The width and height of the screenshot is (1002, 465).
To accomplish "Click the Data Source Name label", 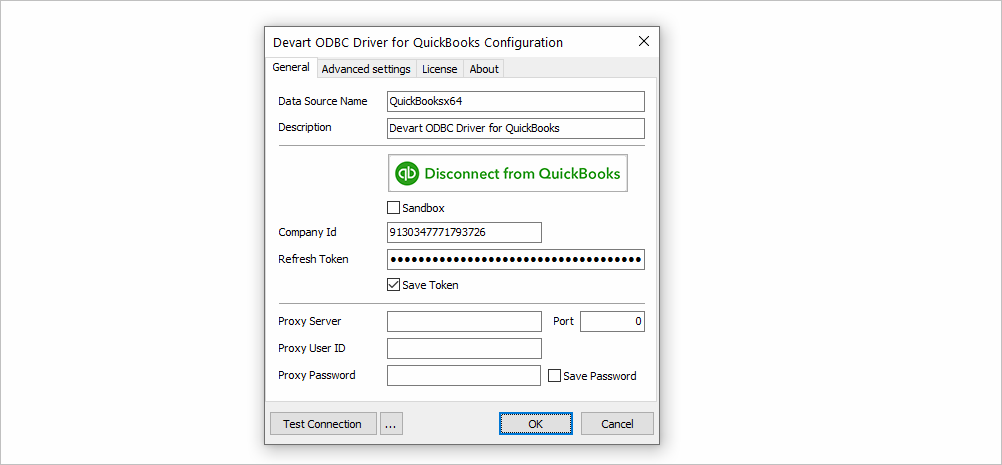I will [323, 102].
